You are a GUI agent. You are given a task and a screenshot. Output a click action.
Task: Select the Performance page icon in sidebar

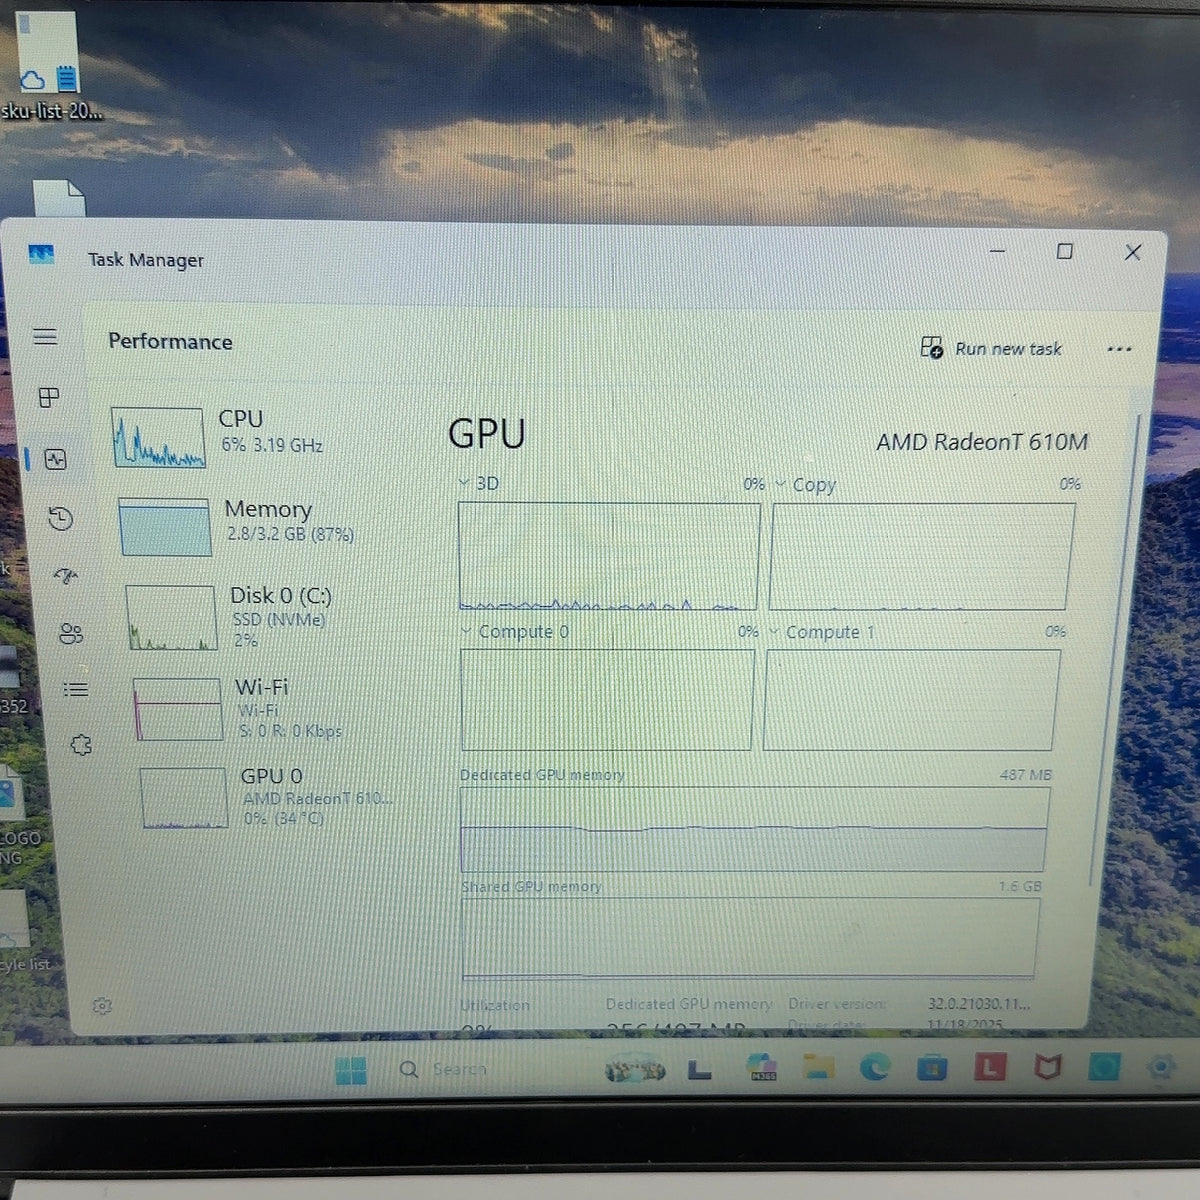[55, 459]
